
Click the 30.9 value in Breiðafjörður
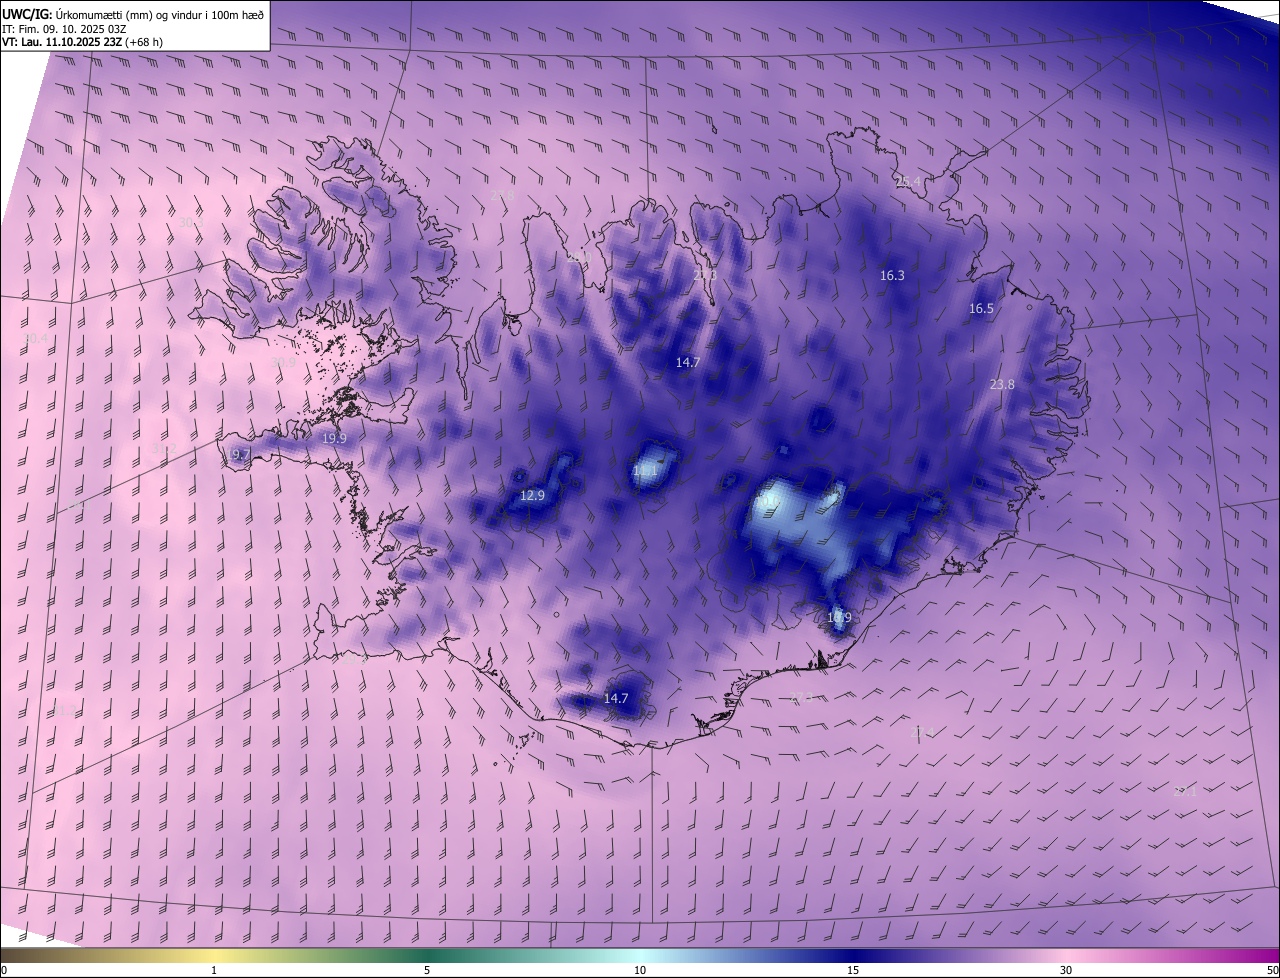click(283, 361)
